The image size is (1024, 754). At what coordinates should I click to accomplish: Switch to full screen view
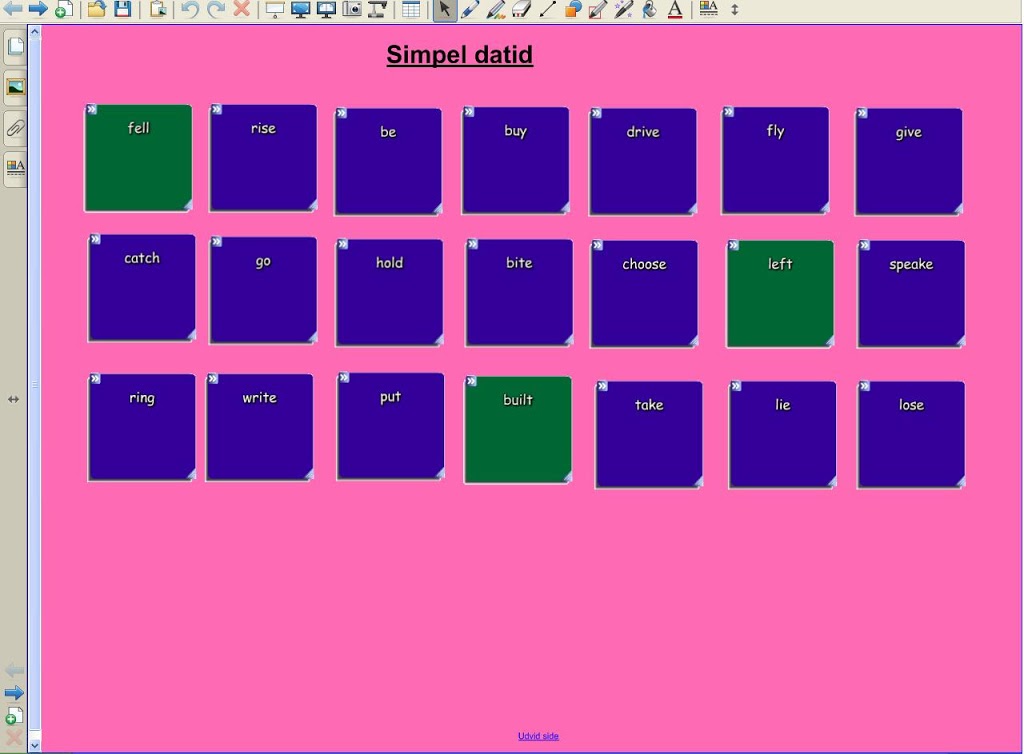click(x=300, y=9)
